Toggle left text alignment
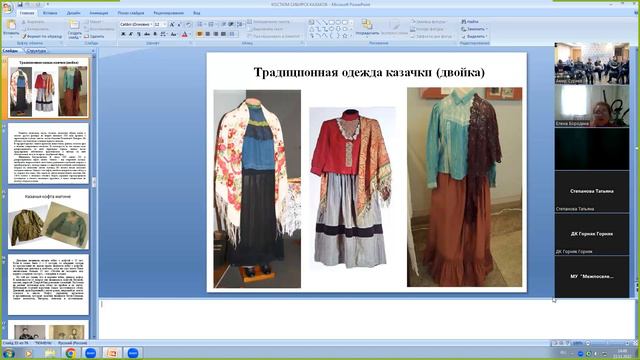This screenshot has height=360, width=640. [x=200, y=34]
